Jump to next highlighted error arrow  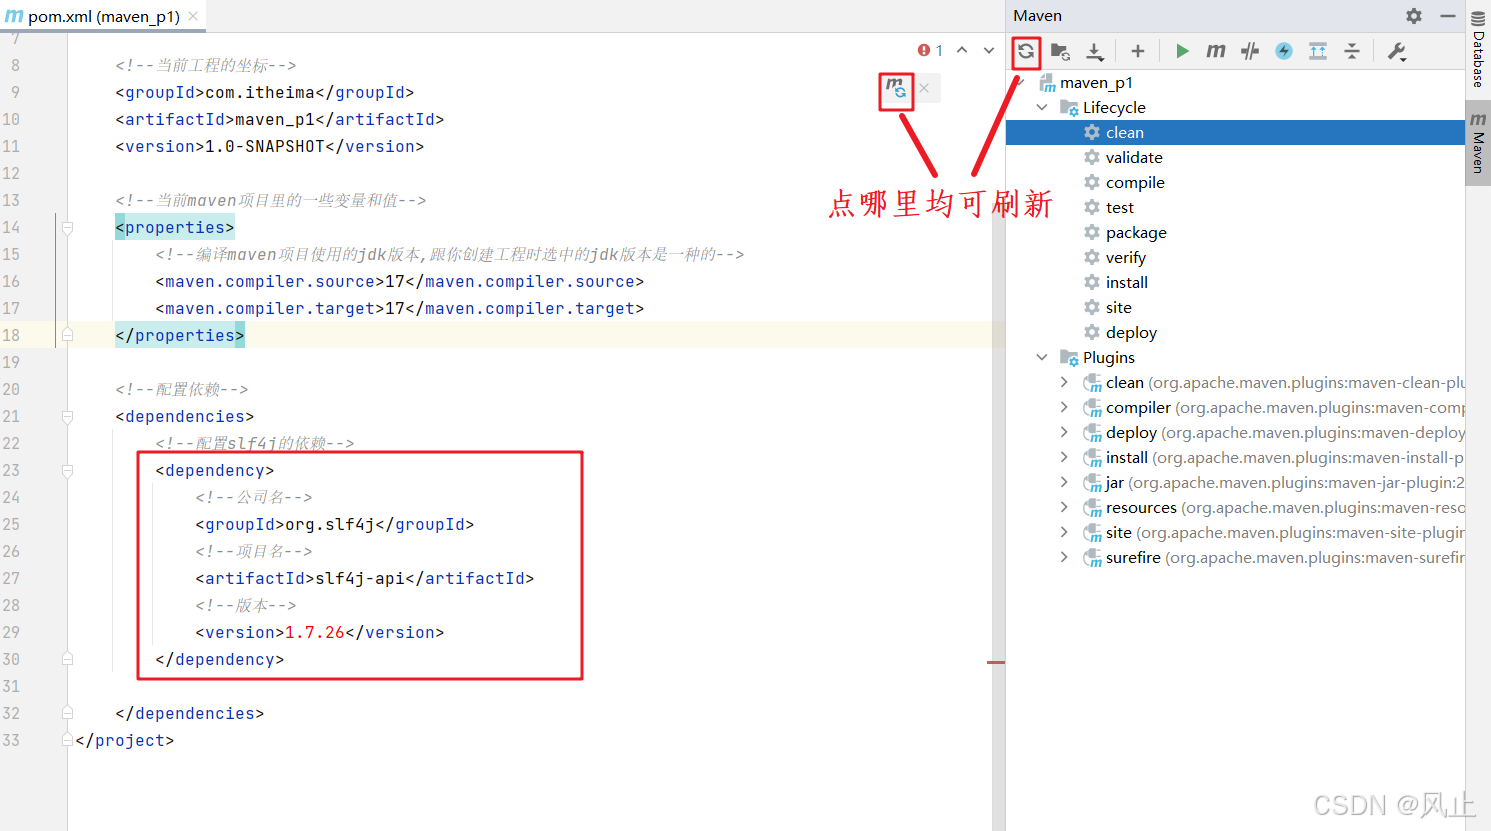pos(989,50)
